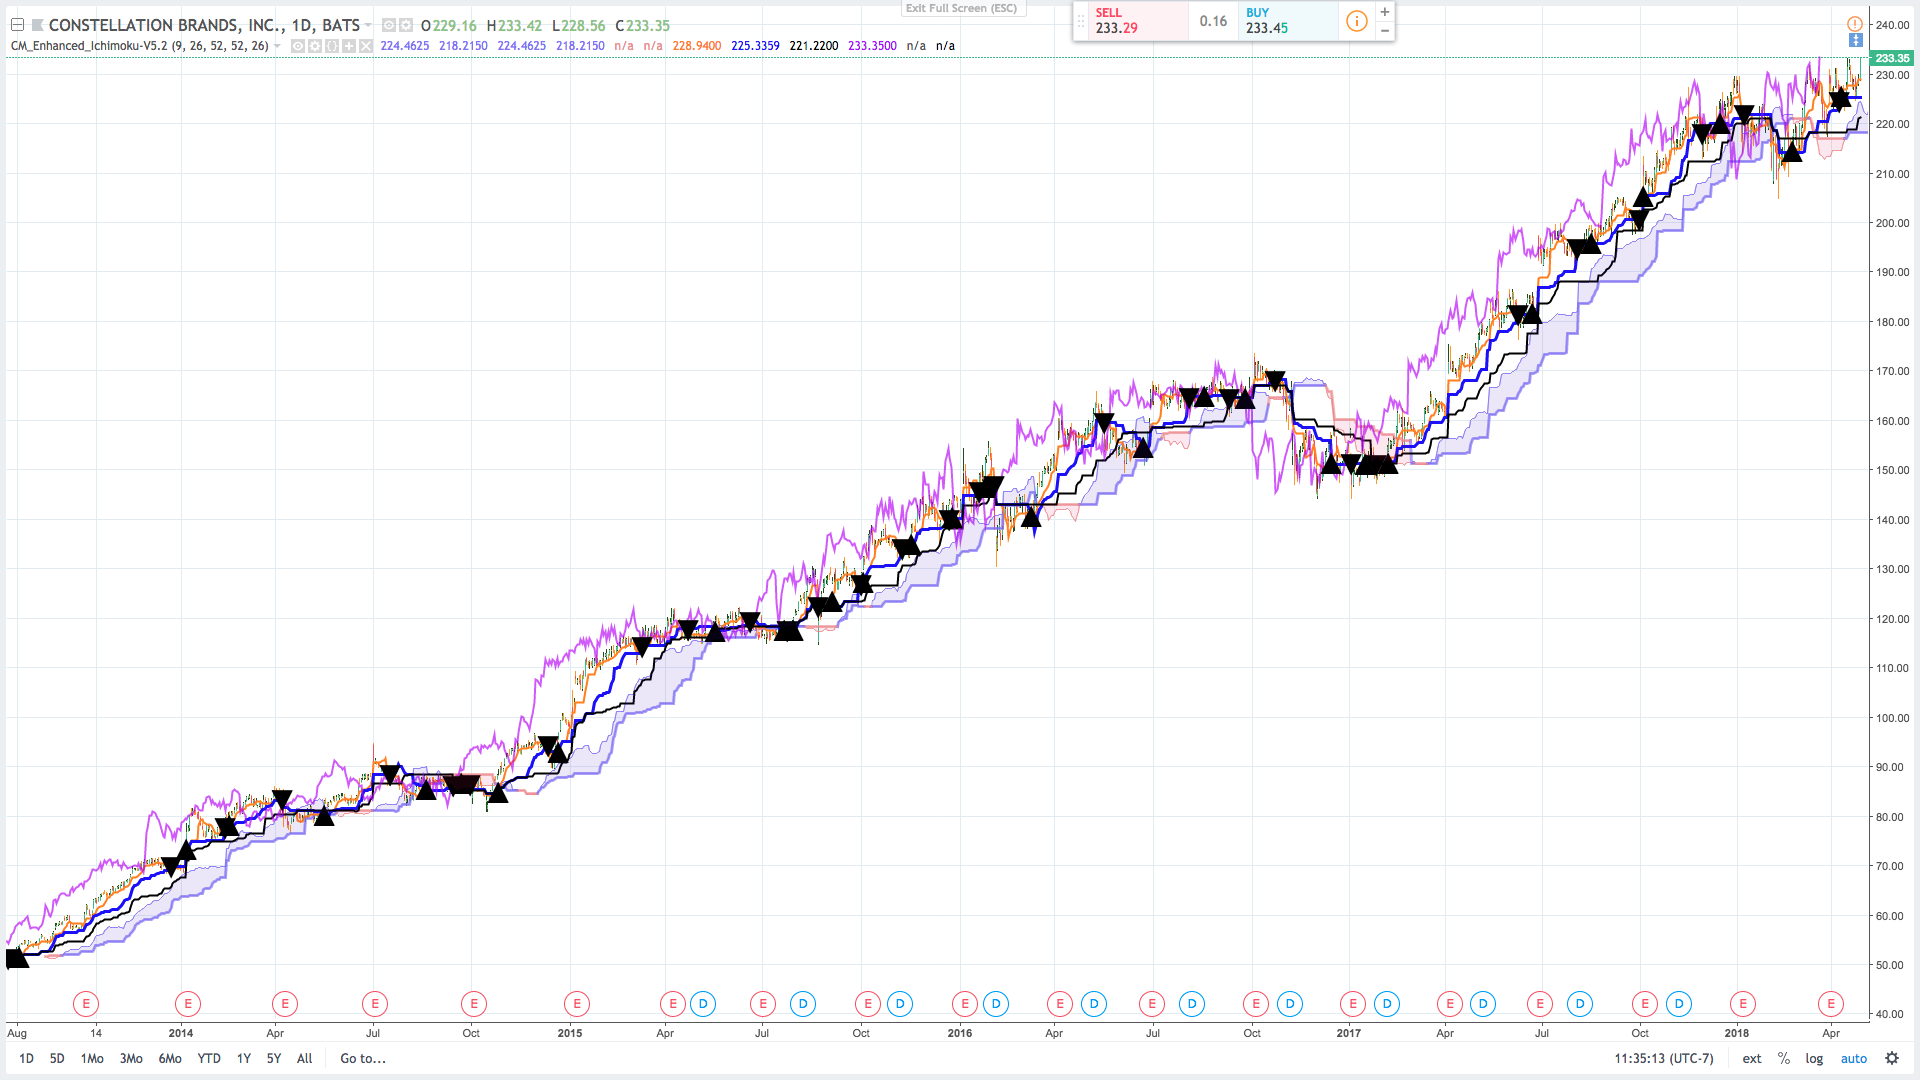Click the earnings E marker above the 2014 label

click(188, 1003)
